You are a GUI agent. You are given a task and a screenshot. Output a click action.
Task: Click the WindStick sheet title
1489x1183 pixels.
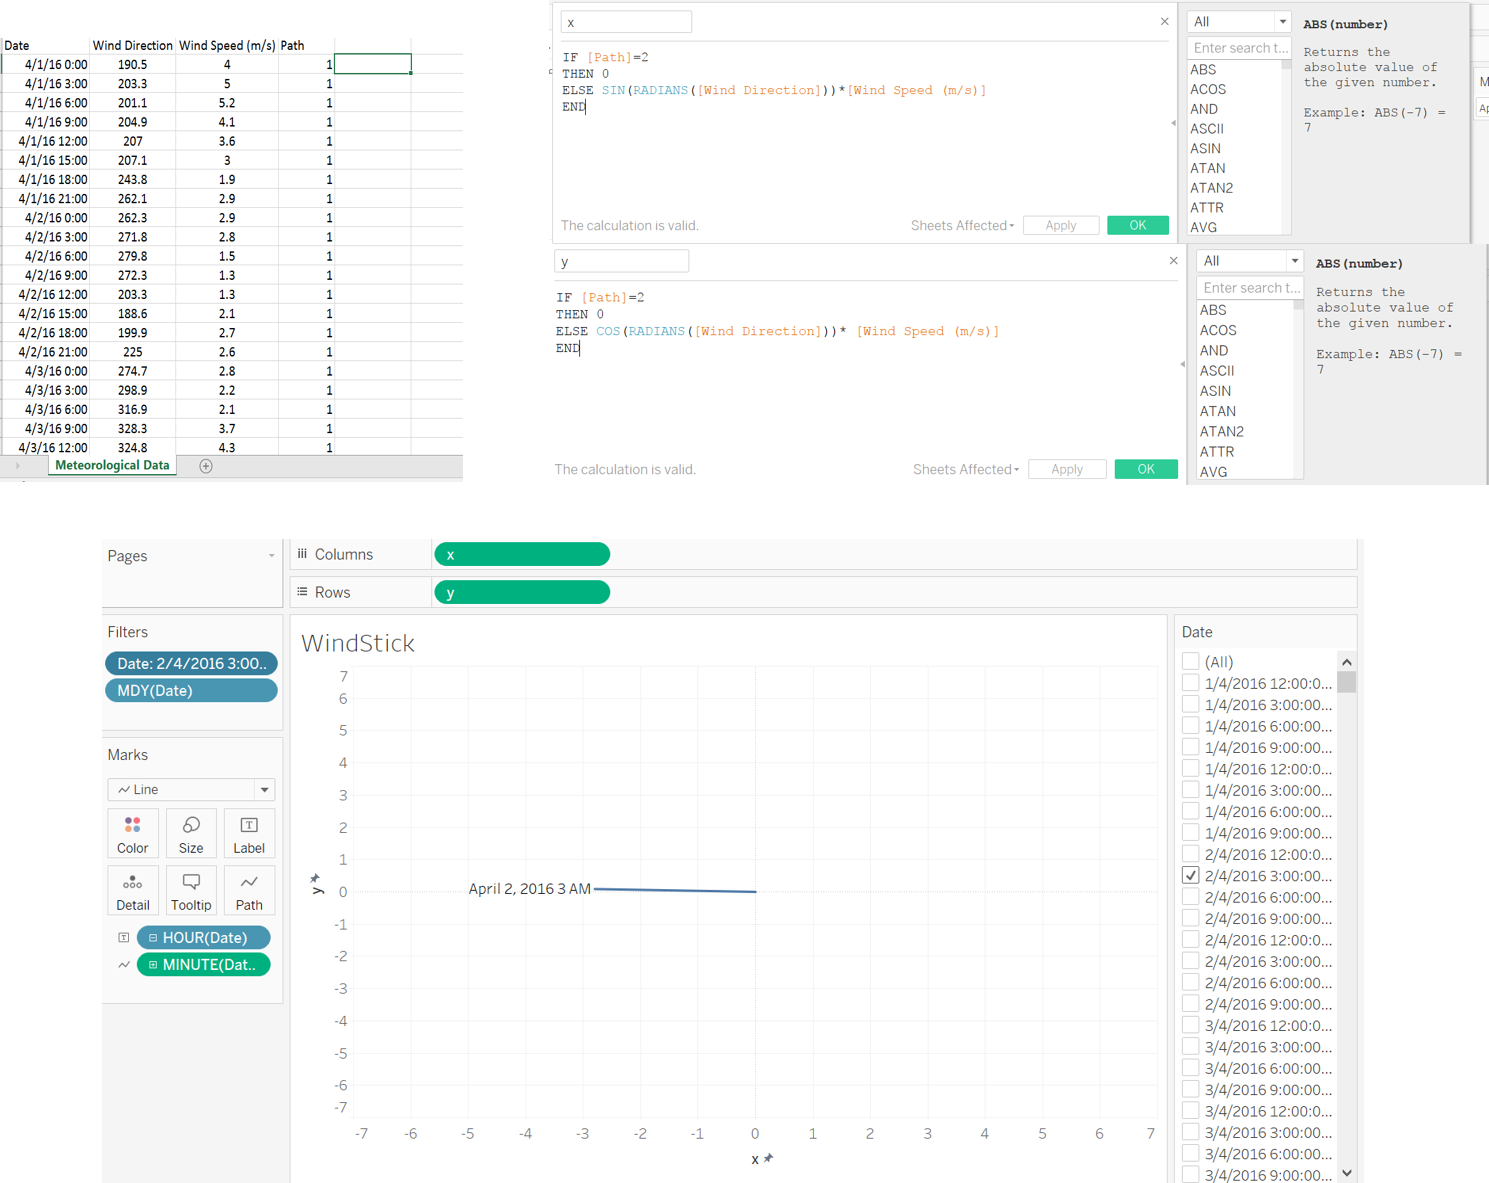[x=358, y=643]
